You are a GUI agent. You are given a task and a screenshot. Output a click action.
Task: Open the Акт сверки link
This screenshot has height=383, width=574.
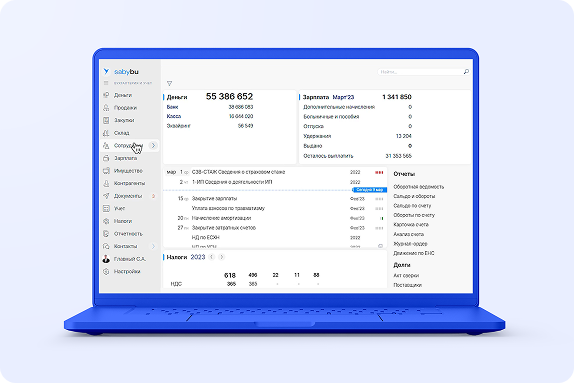[406, 275]
